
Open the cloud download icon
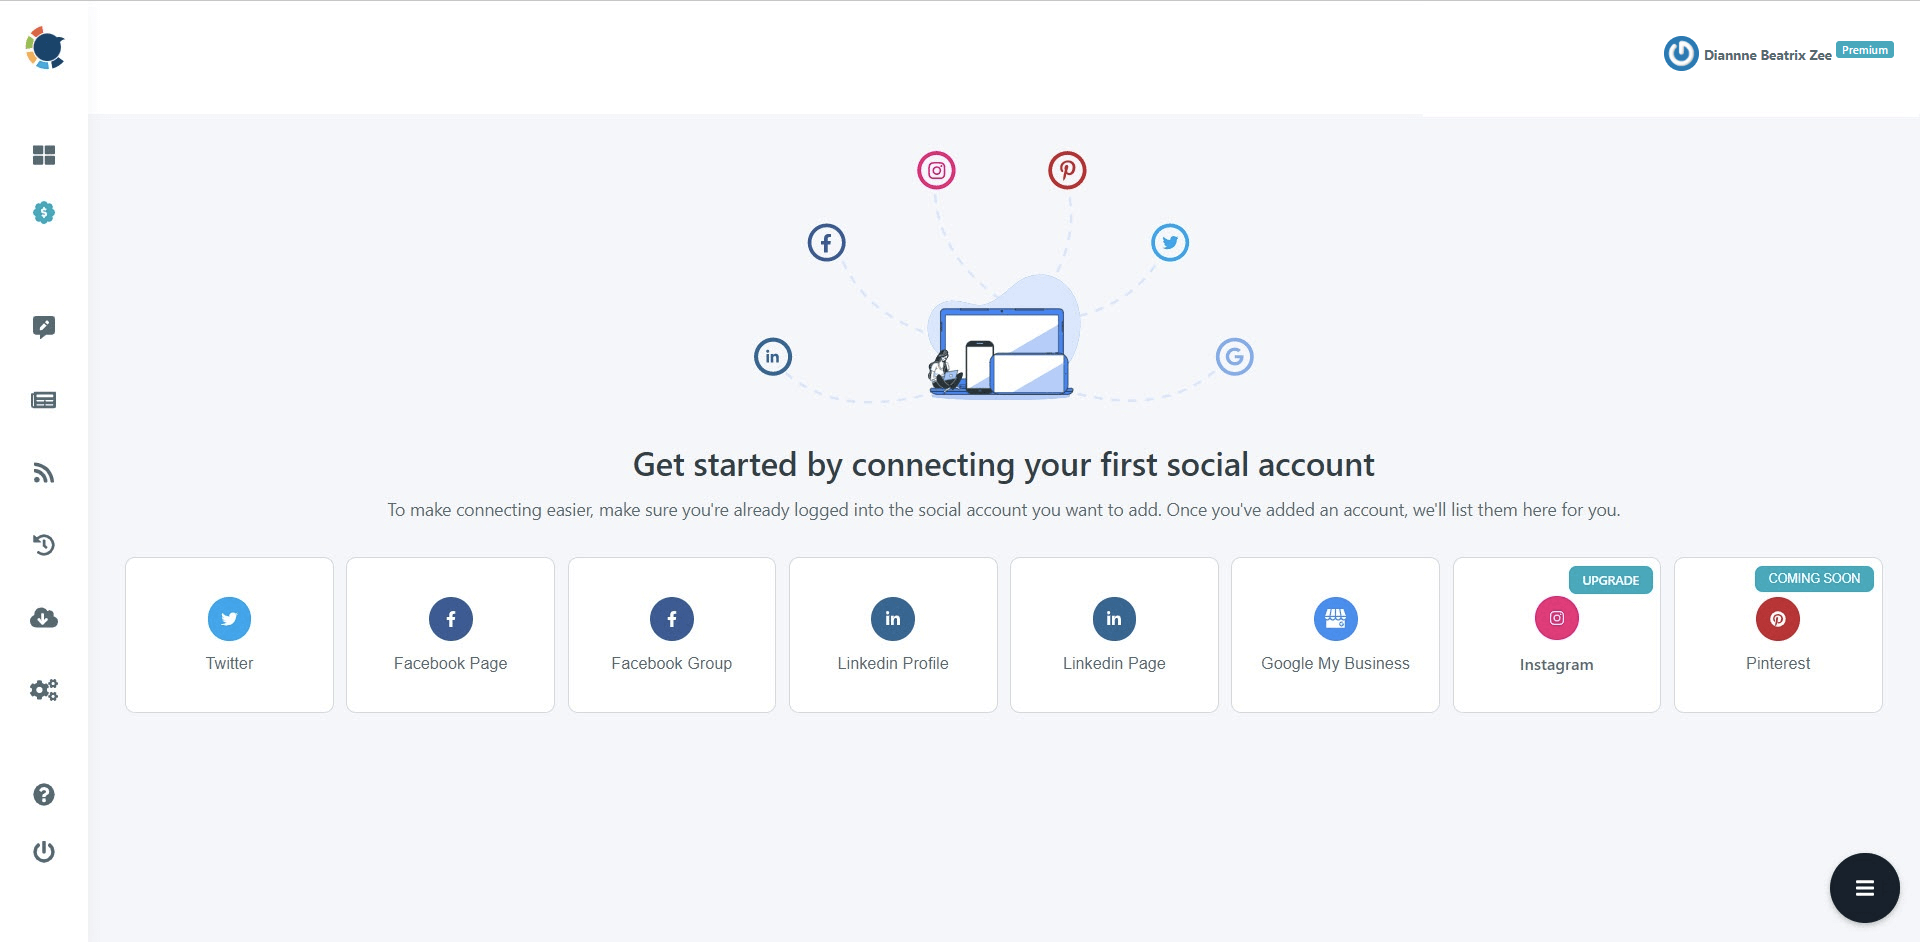(x=44, y=618)
